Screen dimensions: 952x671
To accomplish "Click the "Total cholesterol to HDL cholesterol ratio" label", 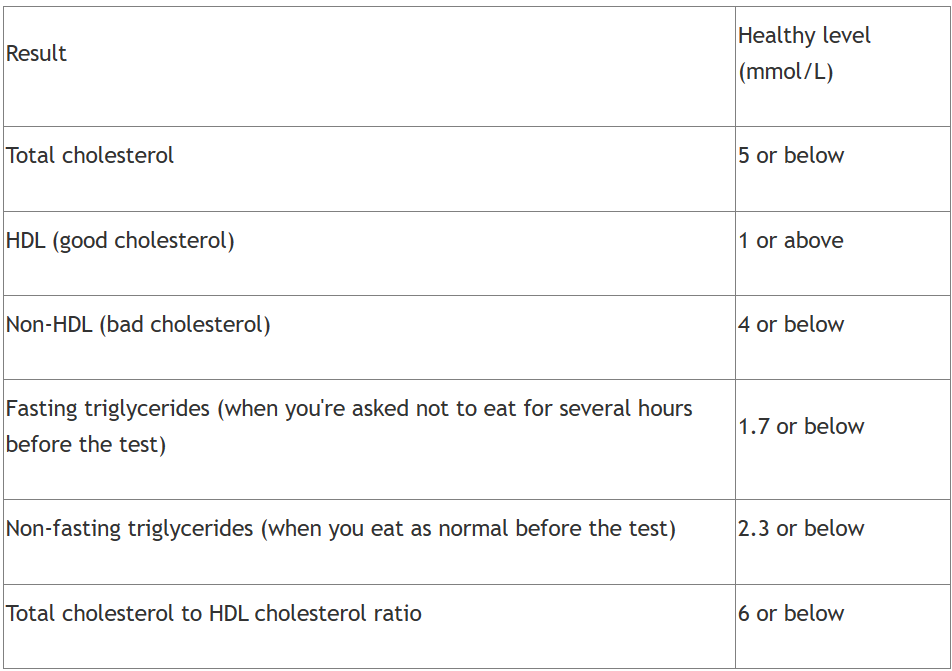I will tap(214, 613).
